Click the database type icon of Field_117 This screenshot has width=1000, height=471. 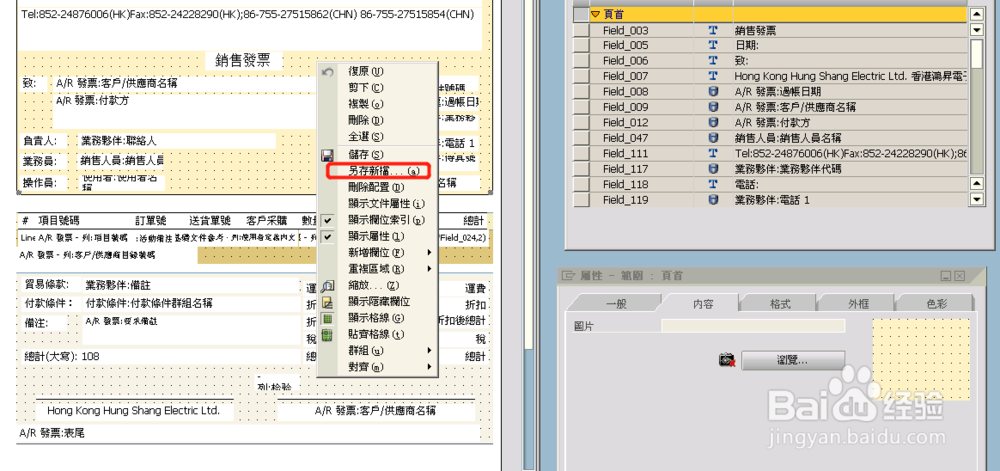pos(713,169)
